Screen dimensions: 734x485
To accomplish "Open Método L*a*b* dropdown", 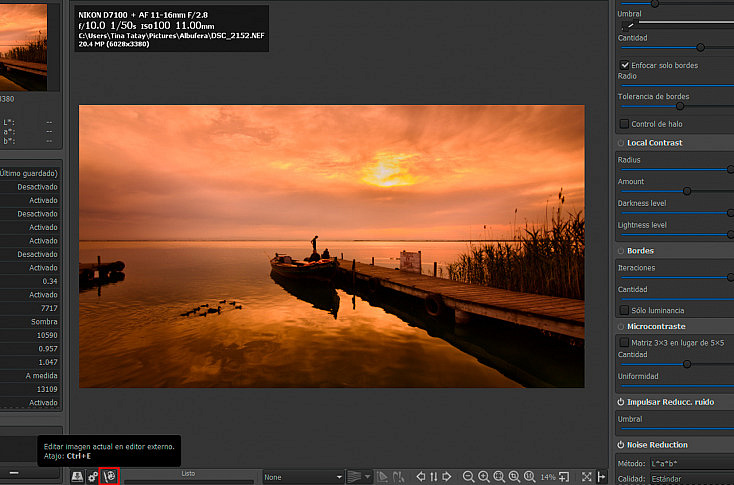I will [x=692, y=463].
